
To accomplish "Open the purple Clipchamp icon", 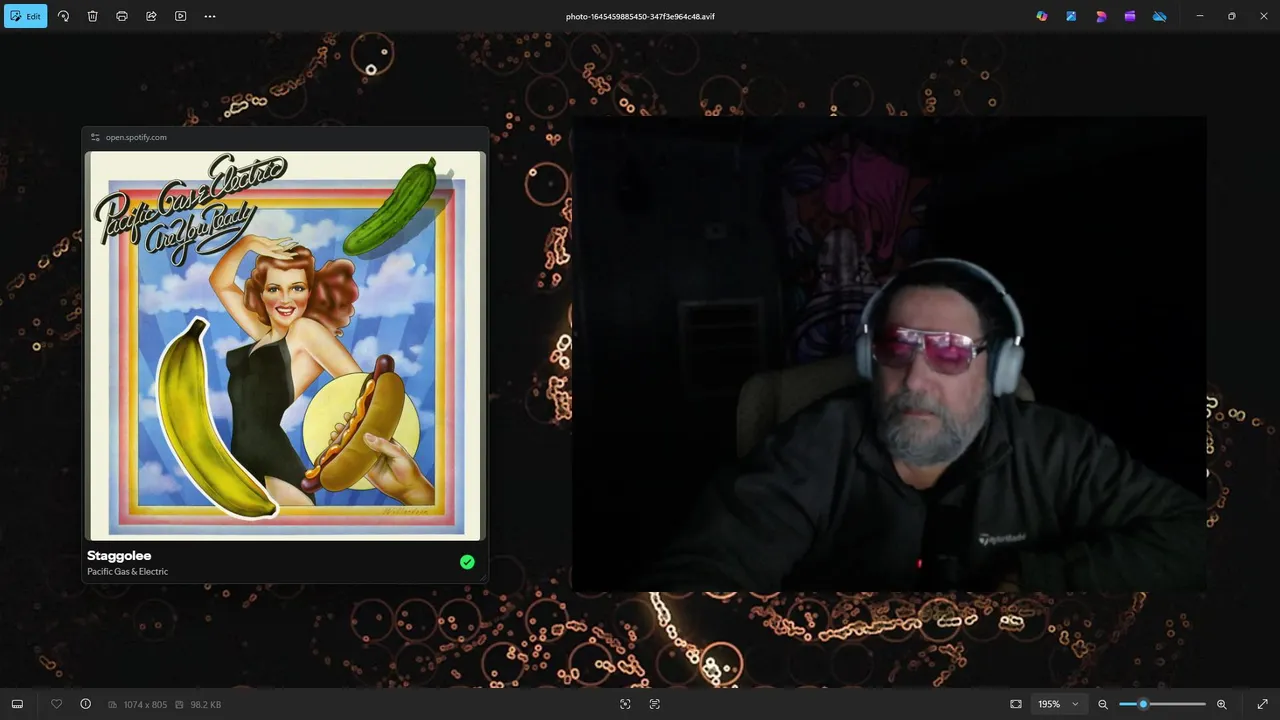I will 1130,16.
